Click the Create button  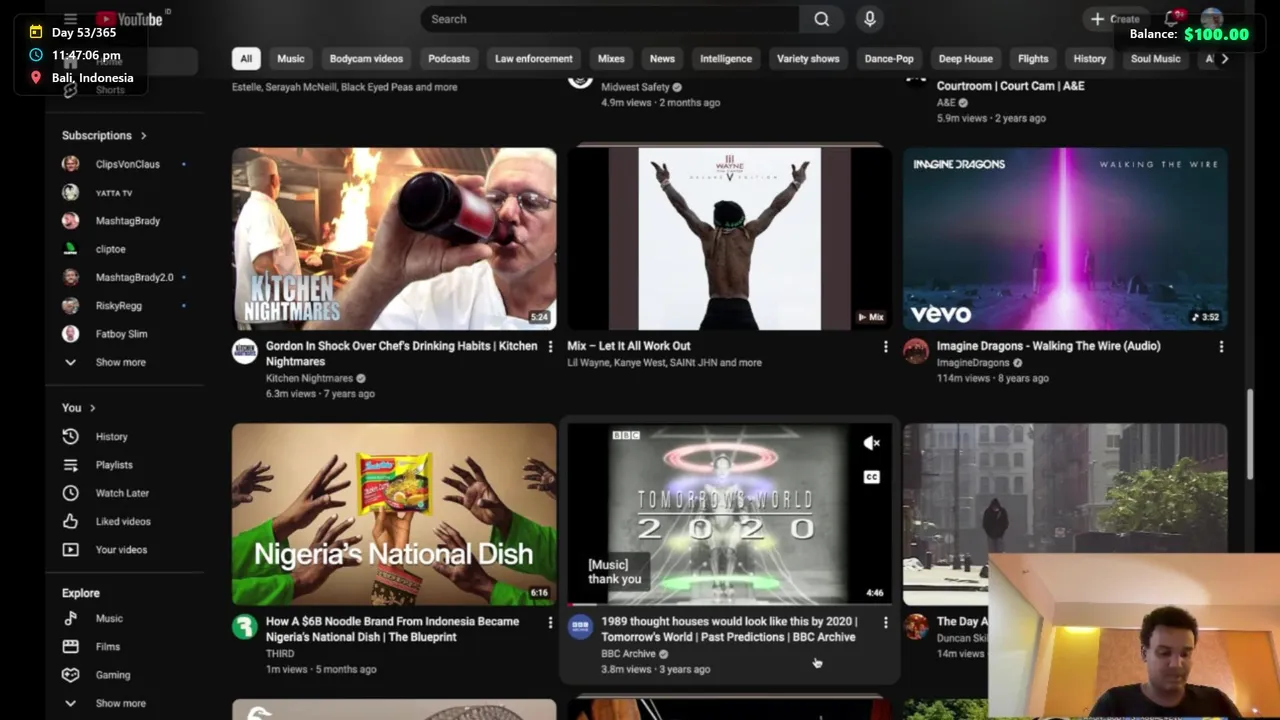(1115, 19)
